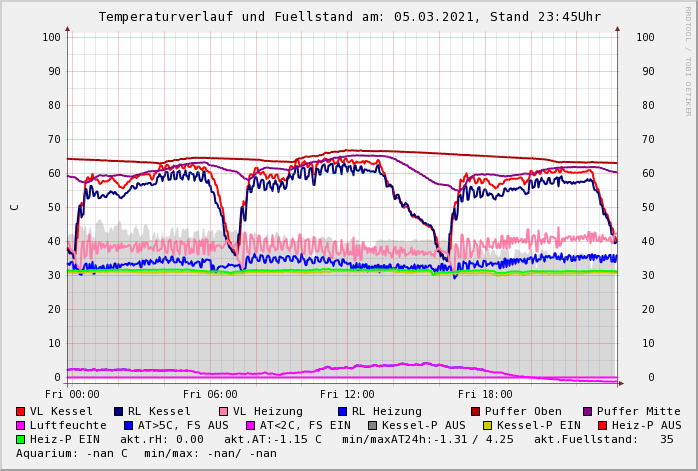
Task: Click the Temperaturverlauf und Fuellstand chart title
Action: click(349, 17)
